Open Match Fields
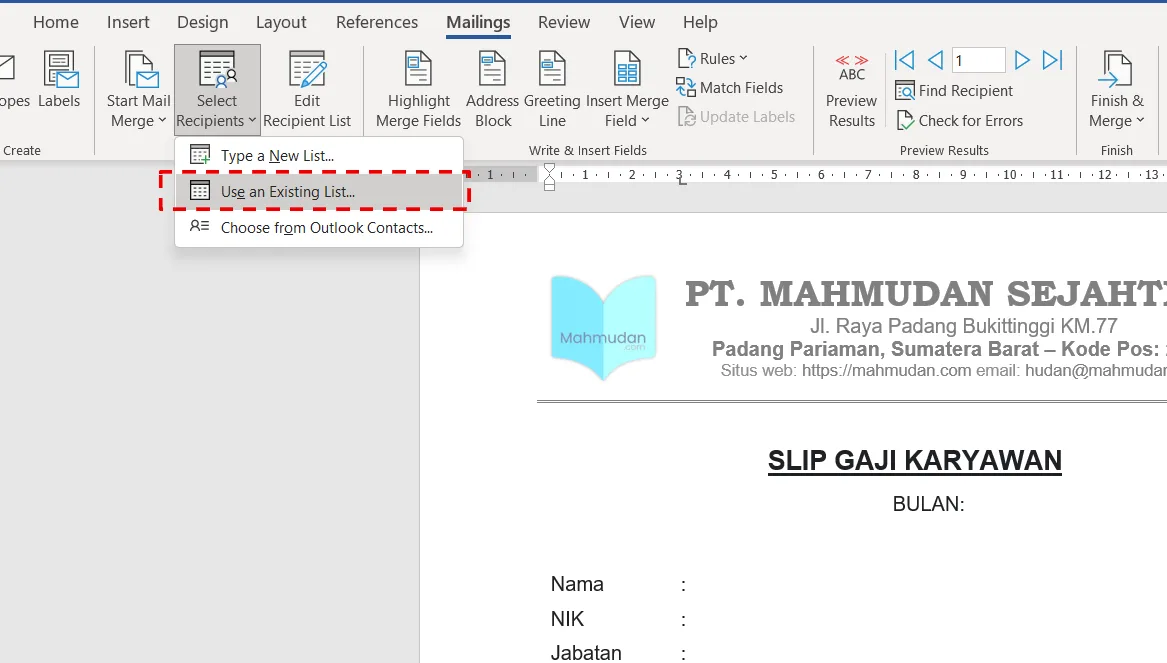 [729, 88]
